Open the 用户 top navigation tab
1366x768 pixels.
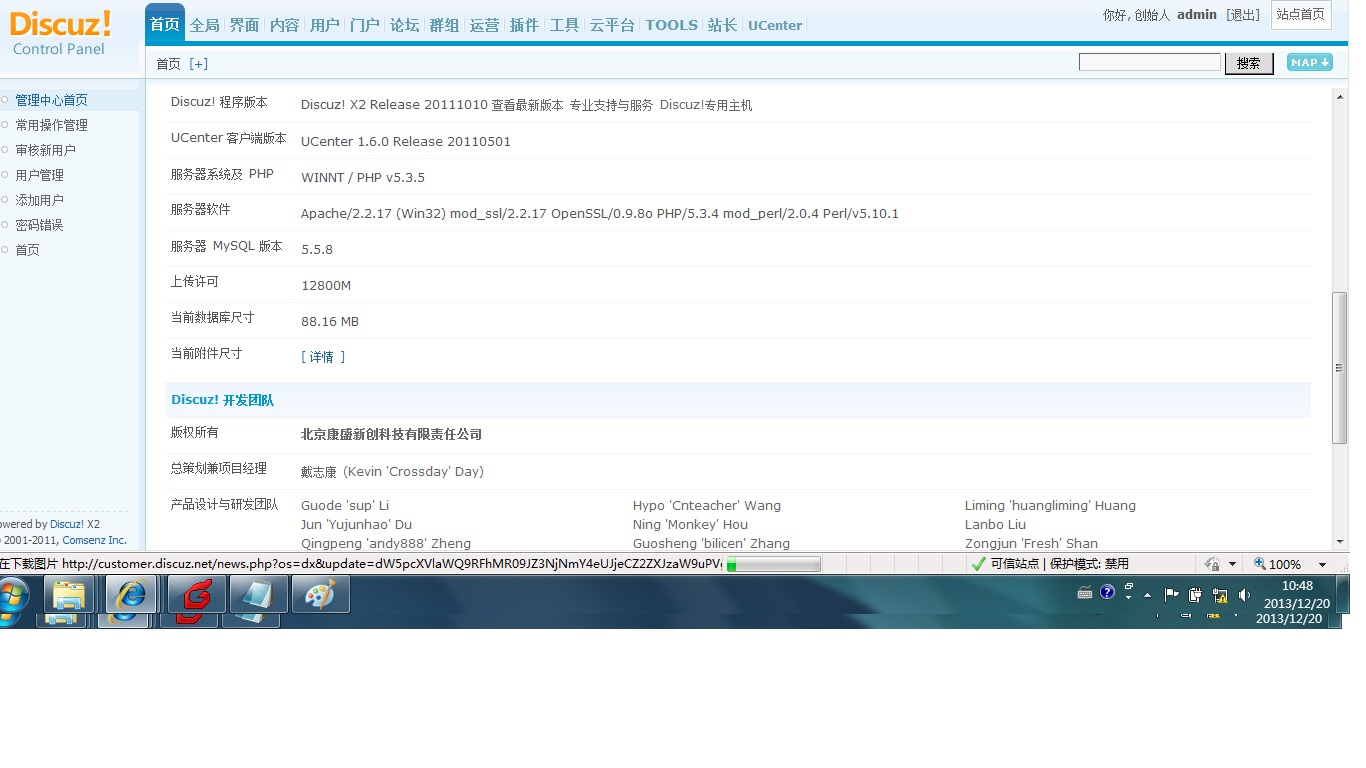coord(324,25)
